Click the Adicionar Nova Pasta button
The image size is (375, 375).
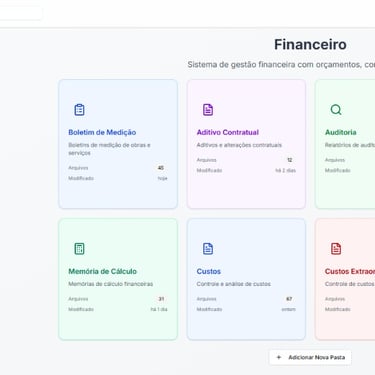tap(310, 357)
